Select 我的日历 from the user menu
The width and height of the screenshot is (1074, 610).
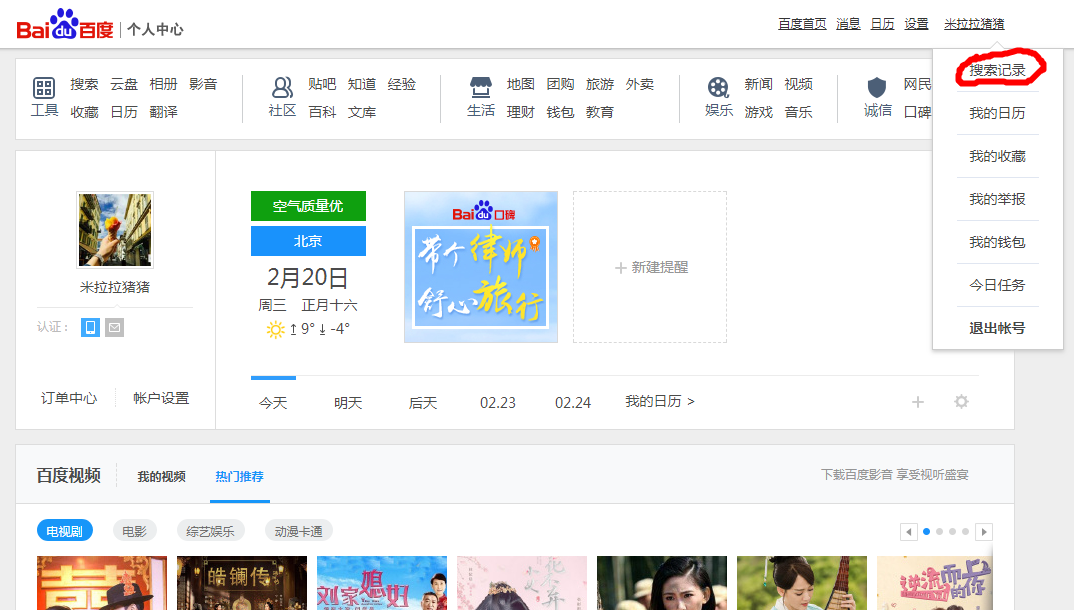(x=997, y=113)
